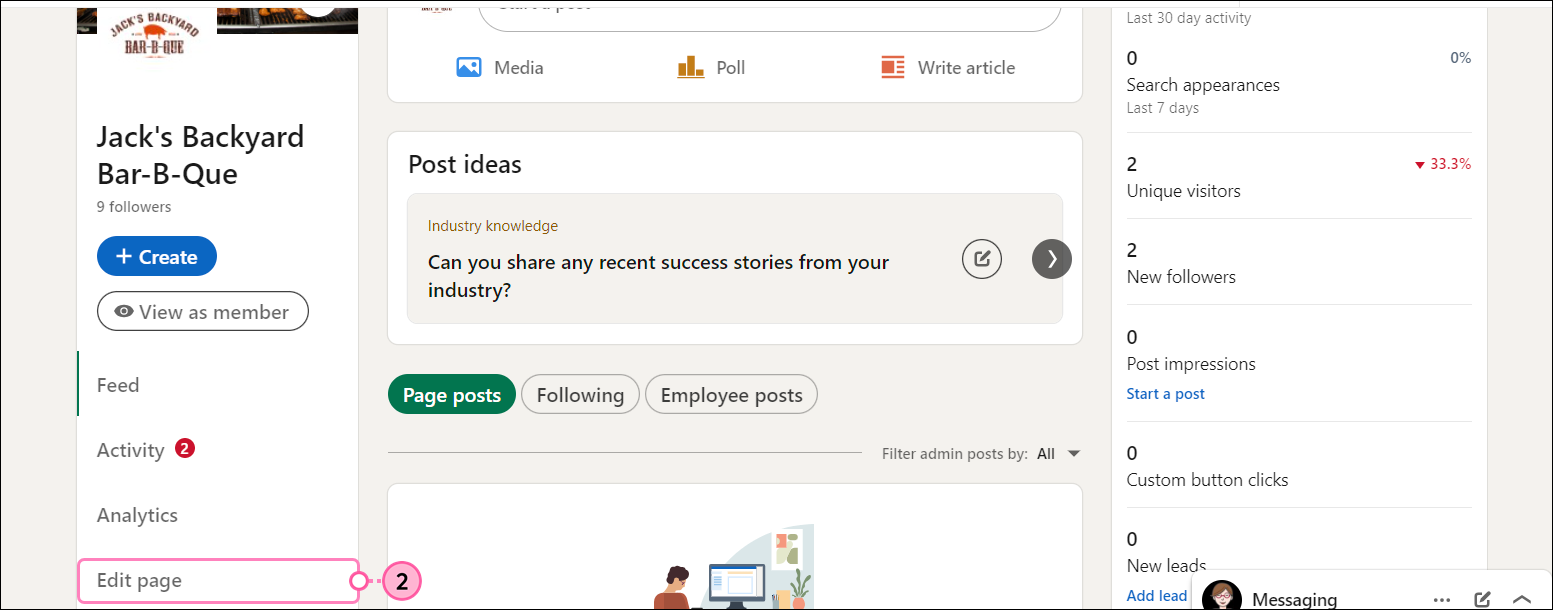
Task: Click the Poll label
Action: (730, 67)
